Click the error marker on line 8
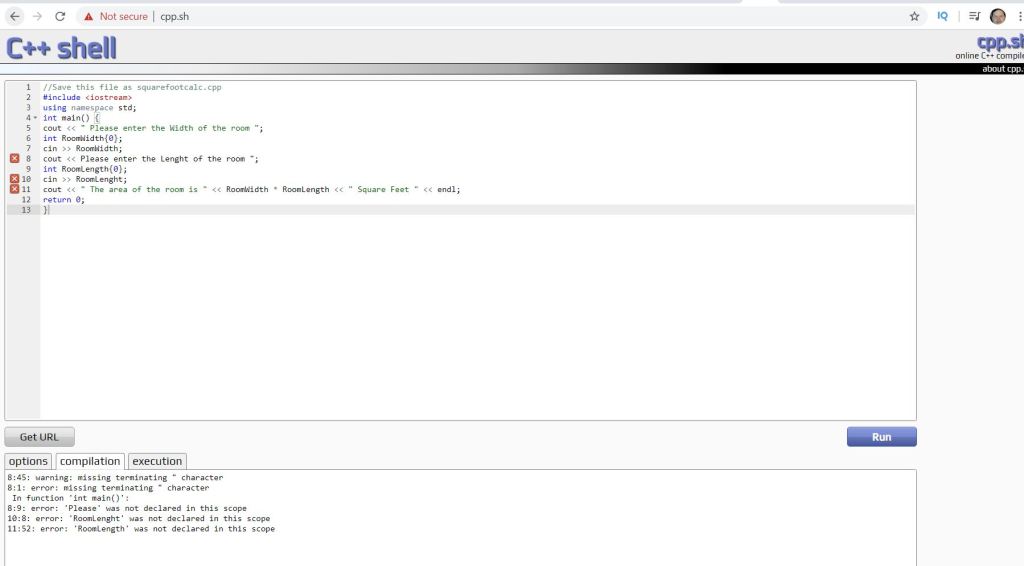This screenshot has width=1024, height=566. 14,159
